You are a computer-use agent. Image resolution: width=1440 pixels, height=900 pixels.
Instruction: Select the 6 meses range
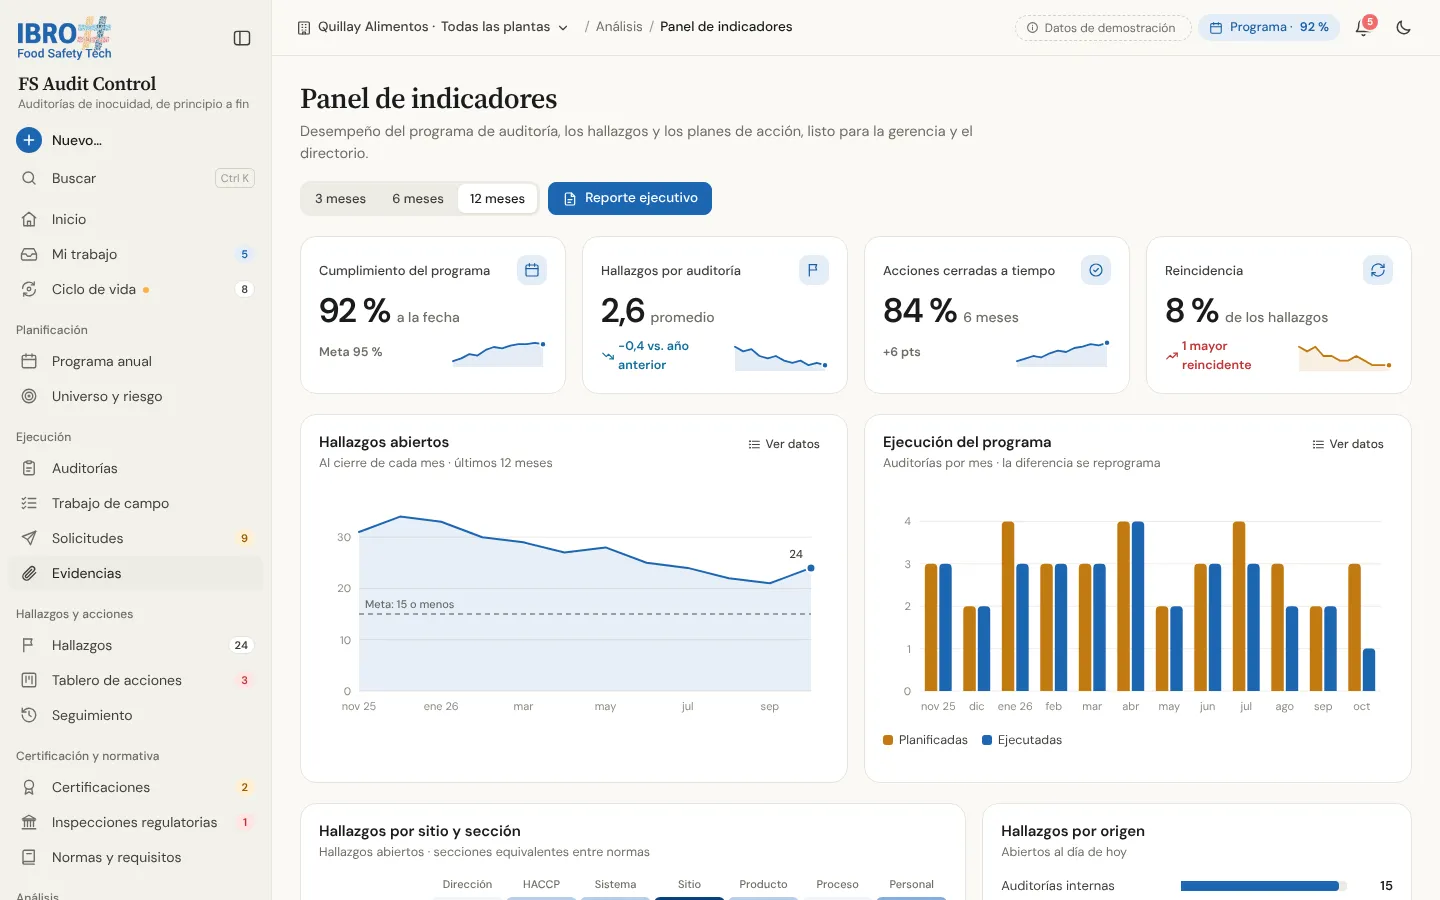[x=418, y=199]
